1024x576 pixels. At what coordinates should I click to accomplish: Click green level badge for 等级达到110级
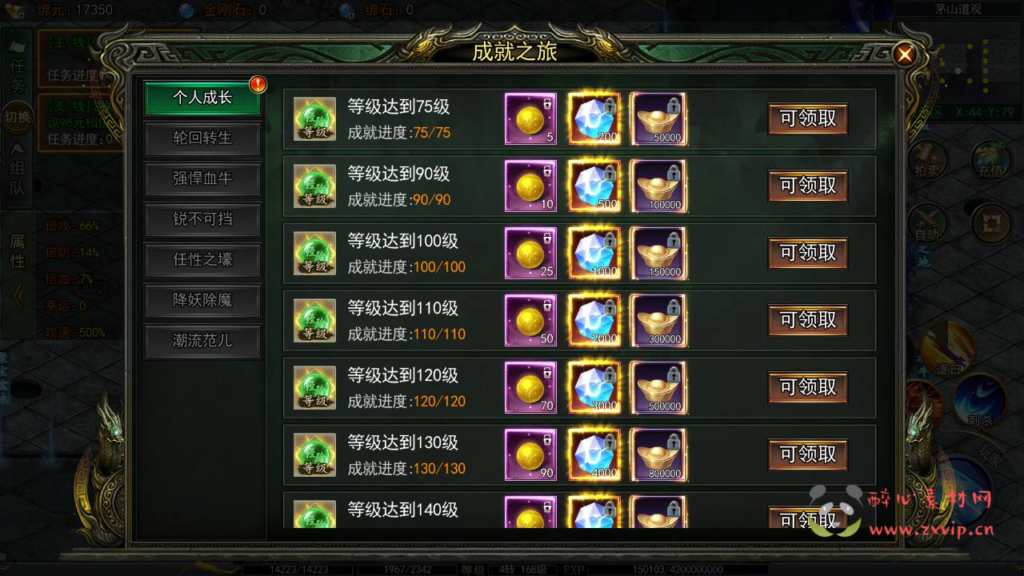click(x=314, y=321)
